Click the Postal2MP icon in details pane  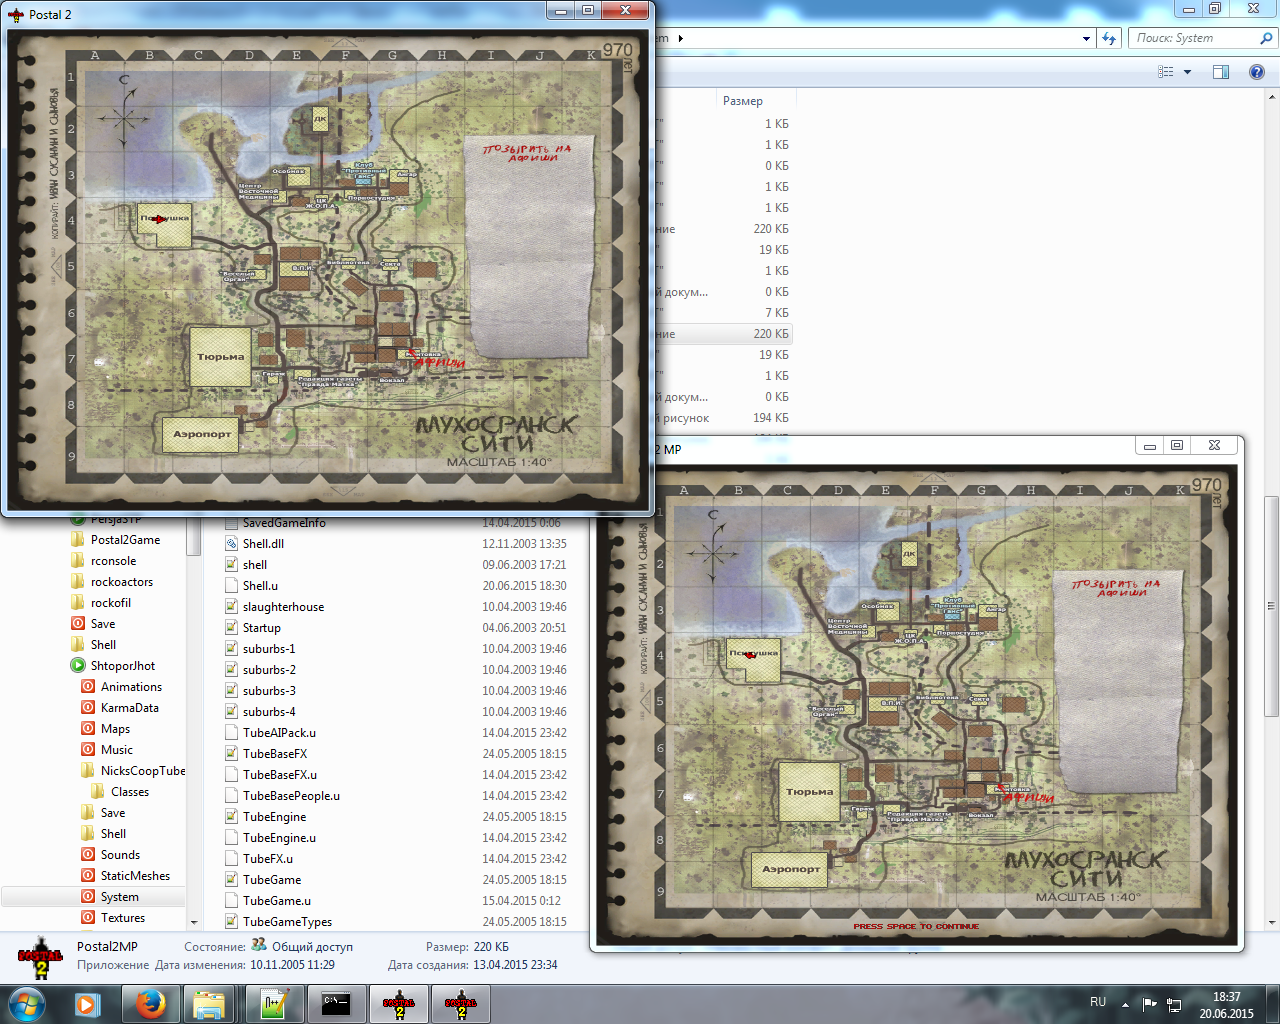click(40, 960)
